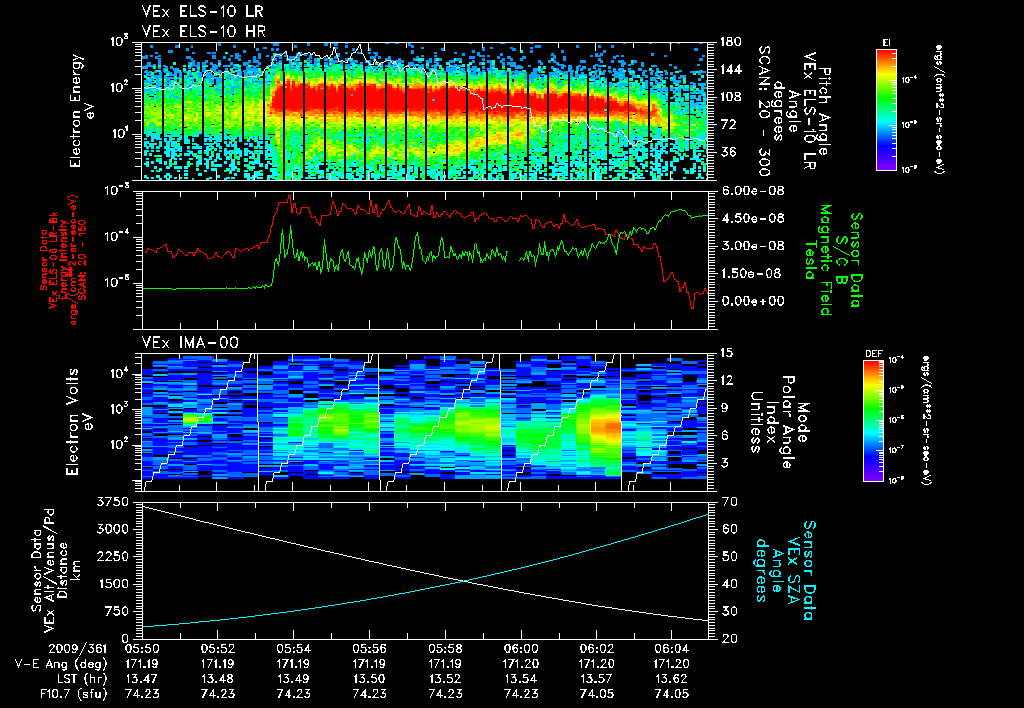Click the 06:00 time tick label
This screenshot has height=708, width=1024.
[521, 649]
